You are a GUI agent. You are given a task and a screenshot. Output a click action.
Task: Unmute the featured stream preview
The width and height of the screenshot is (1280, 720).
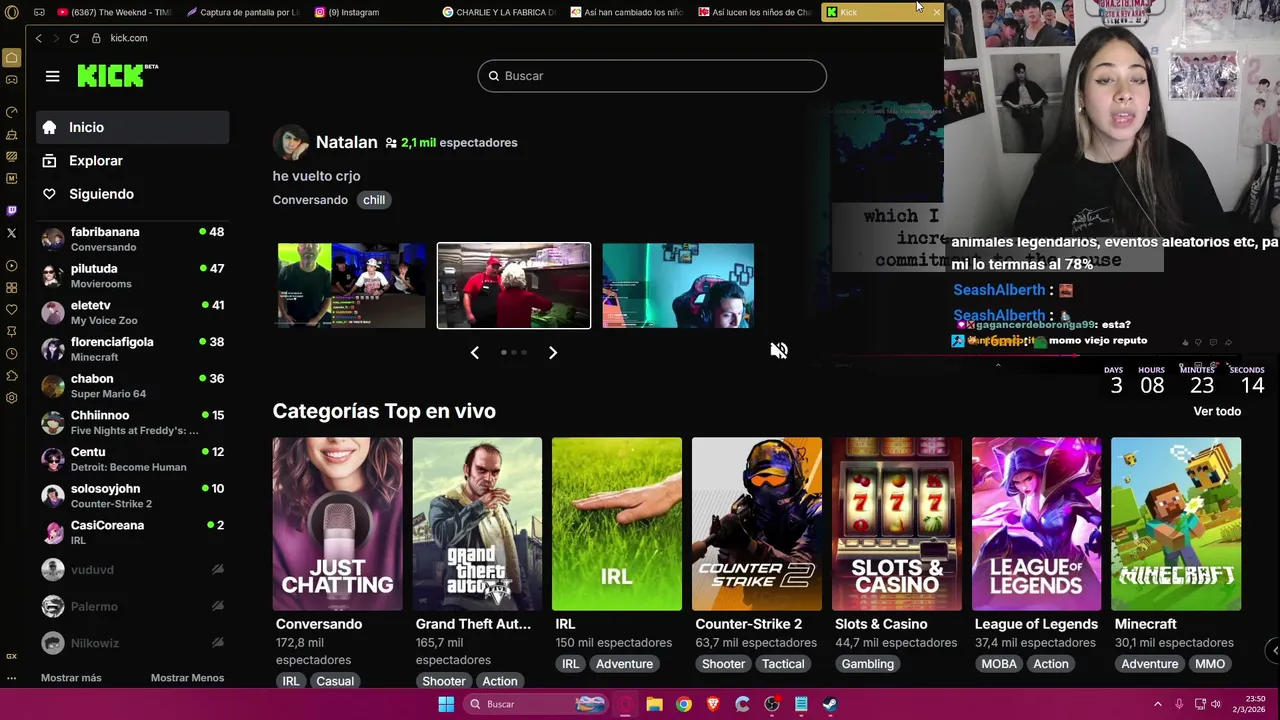[x=779, y=351]
